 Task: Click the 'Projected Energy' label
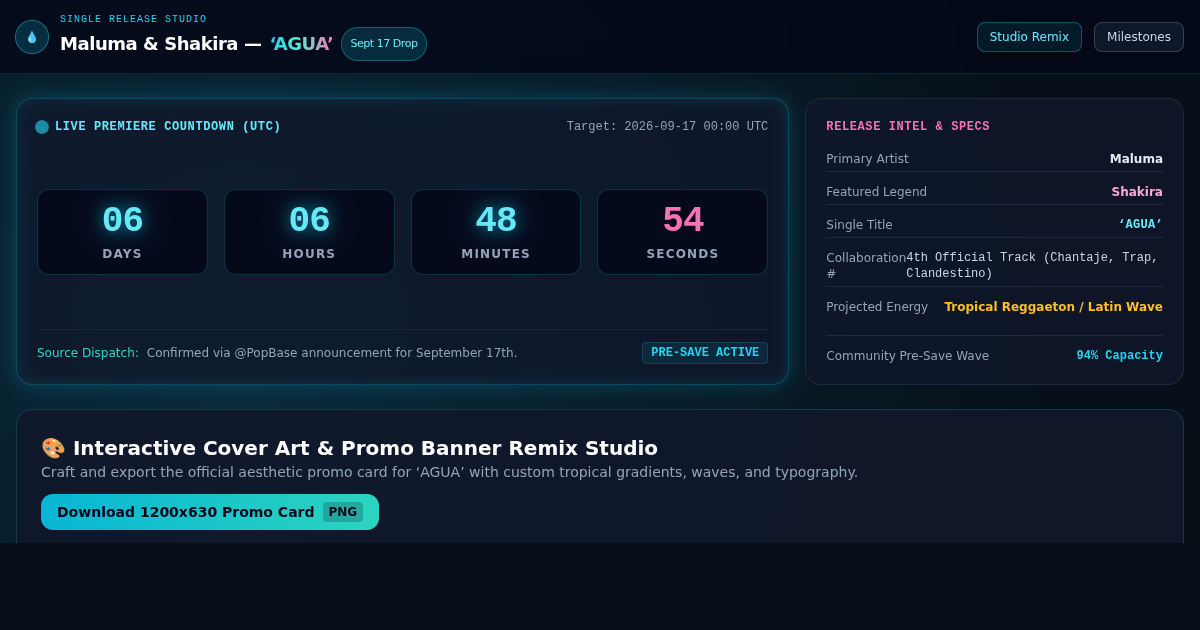[877, 307]
